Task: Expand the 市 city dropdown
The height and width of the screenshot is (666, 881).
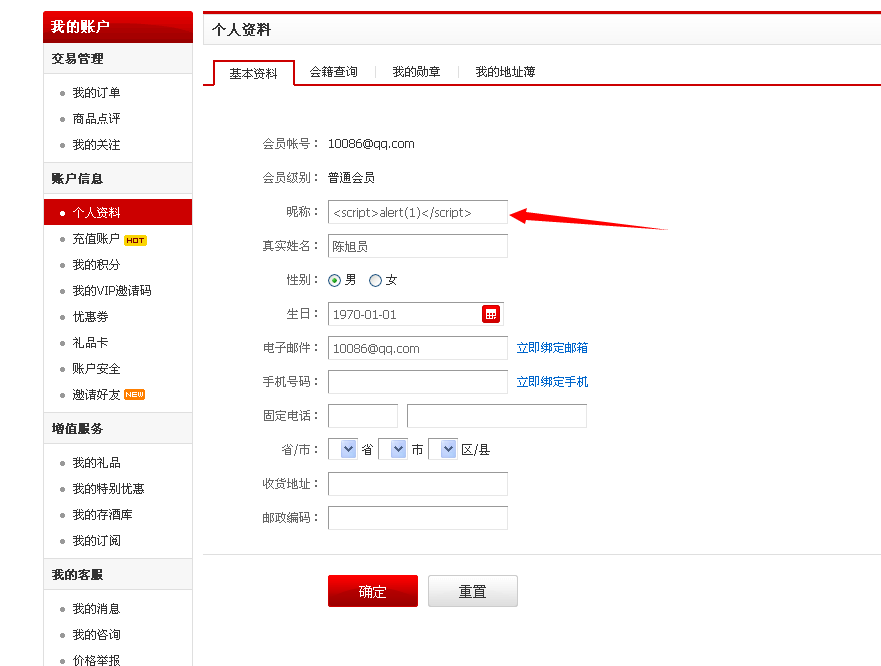Action: click(x=393, y=449)
